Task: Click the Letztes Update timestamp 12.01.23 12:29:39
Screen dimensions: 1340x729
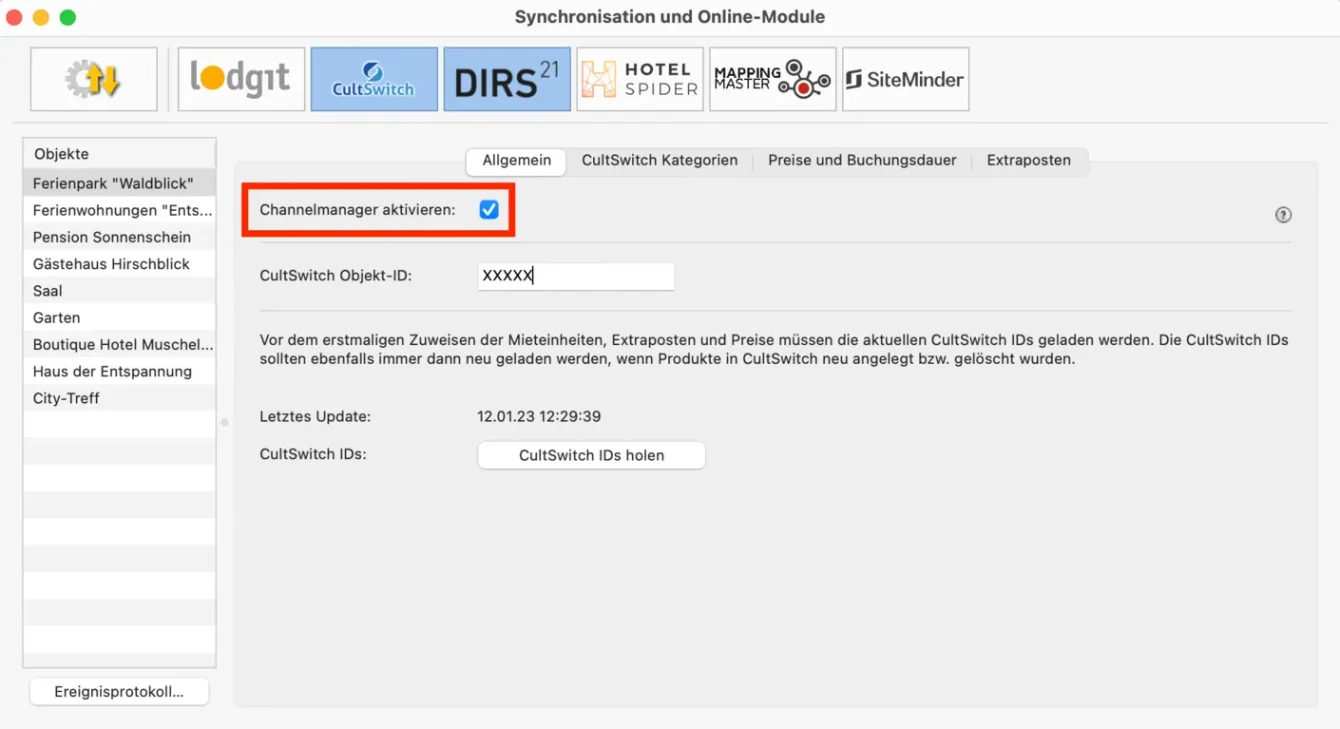Action: click(x=539, y=417)
